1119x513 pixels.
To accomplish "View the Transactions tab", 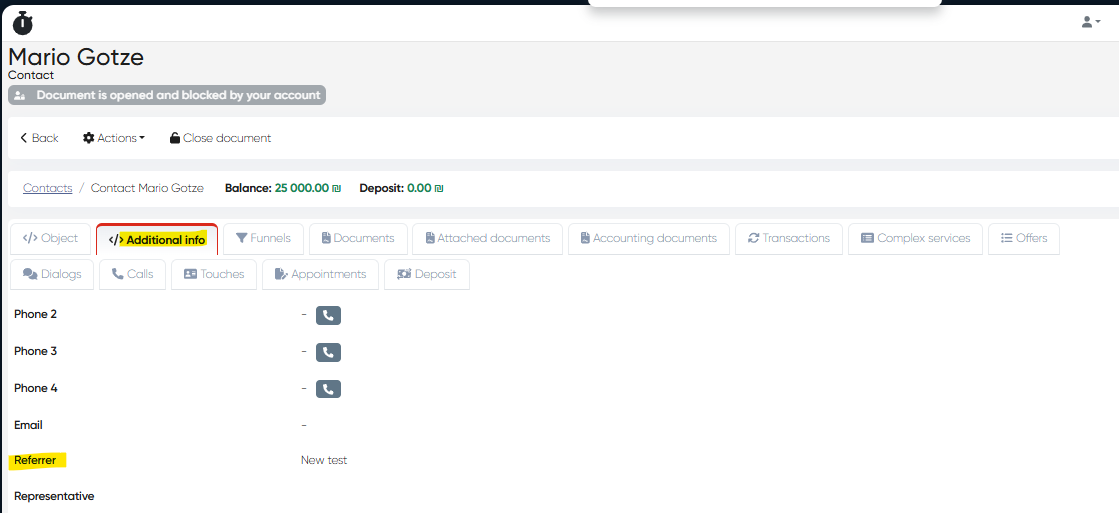I will [788, 239].
